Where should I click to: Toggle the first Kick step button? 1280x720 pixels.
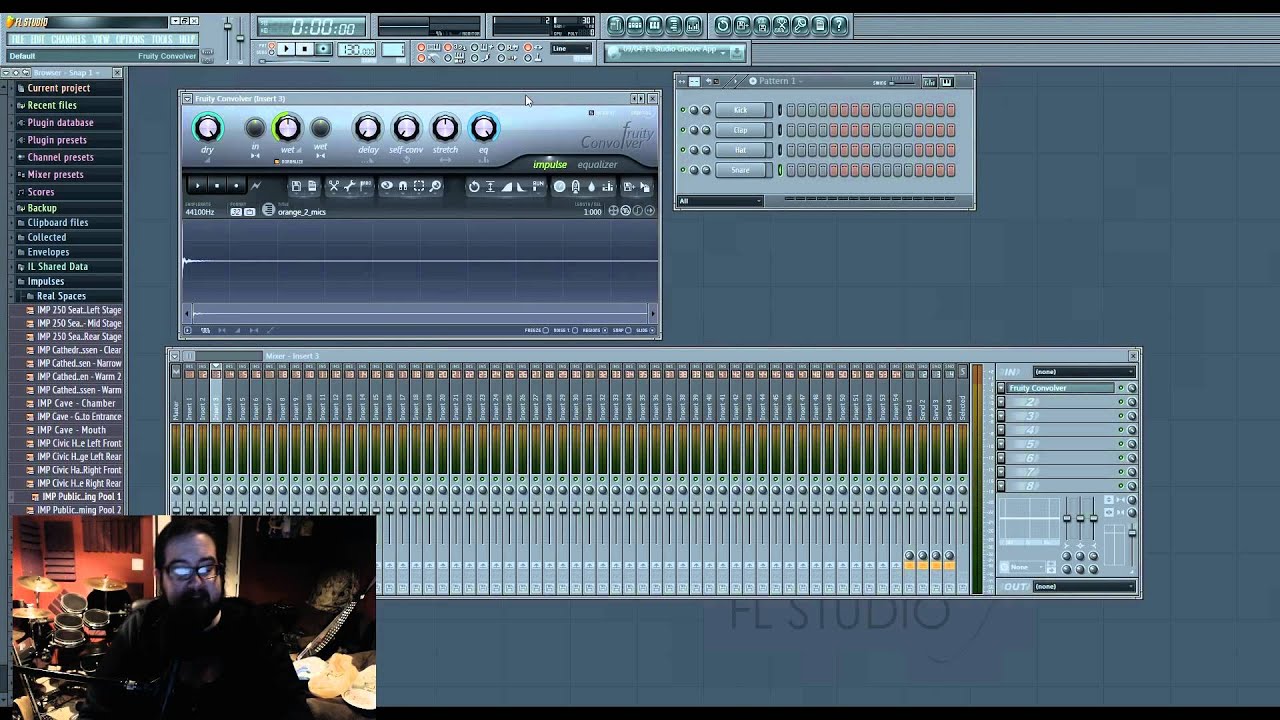pyautogui.click(x=791, y=110)
